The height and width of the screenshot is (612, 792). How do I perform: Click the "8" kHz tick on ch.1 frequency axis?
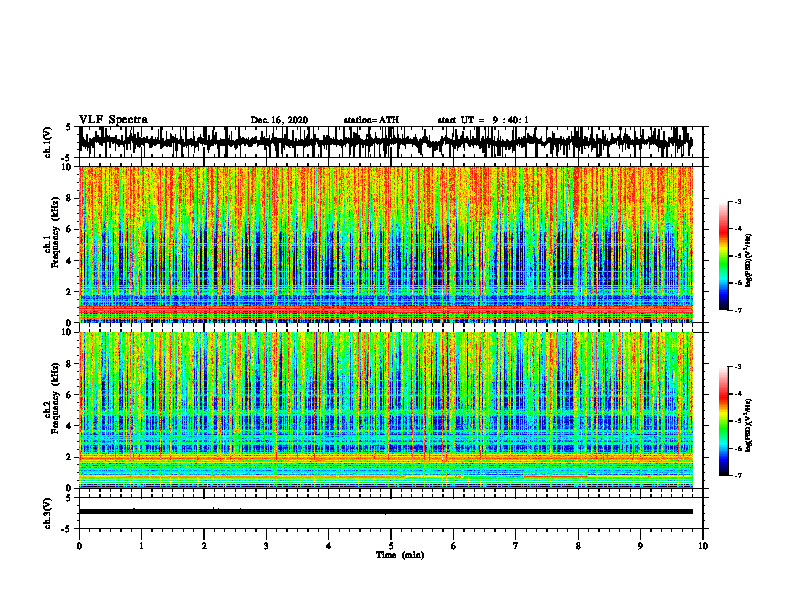tap(71, 198)
